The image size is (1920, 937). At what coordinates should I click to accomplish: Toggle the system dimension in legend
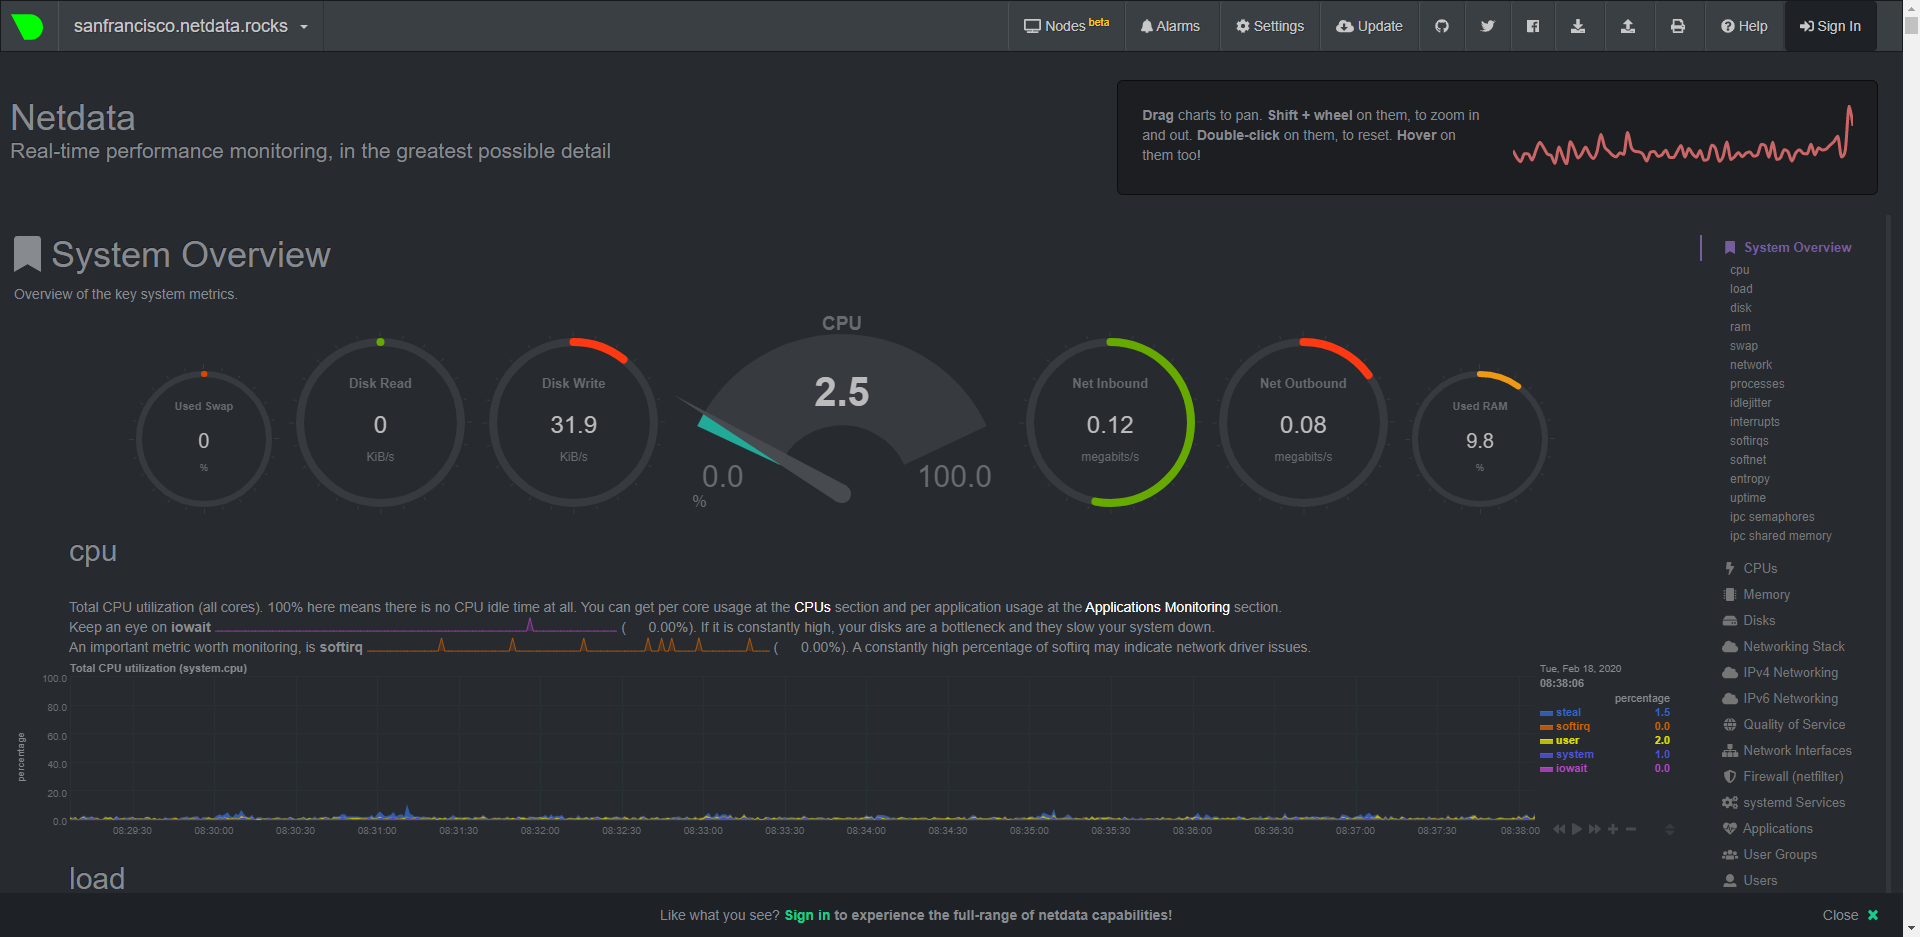1574,754
